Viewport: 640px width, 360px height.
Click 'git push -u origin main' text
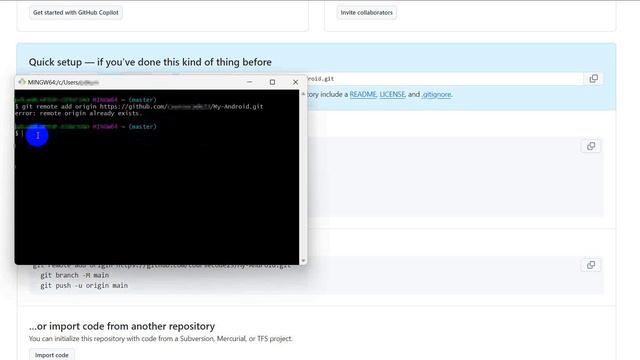(84, 286)
